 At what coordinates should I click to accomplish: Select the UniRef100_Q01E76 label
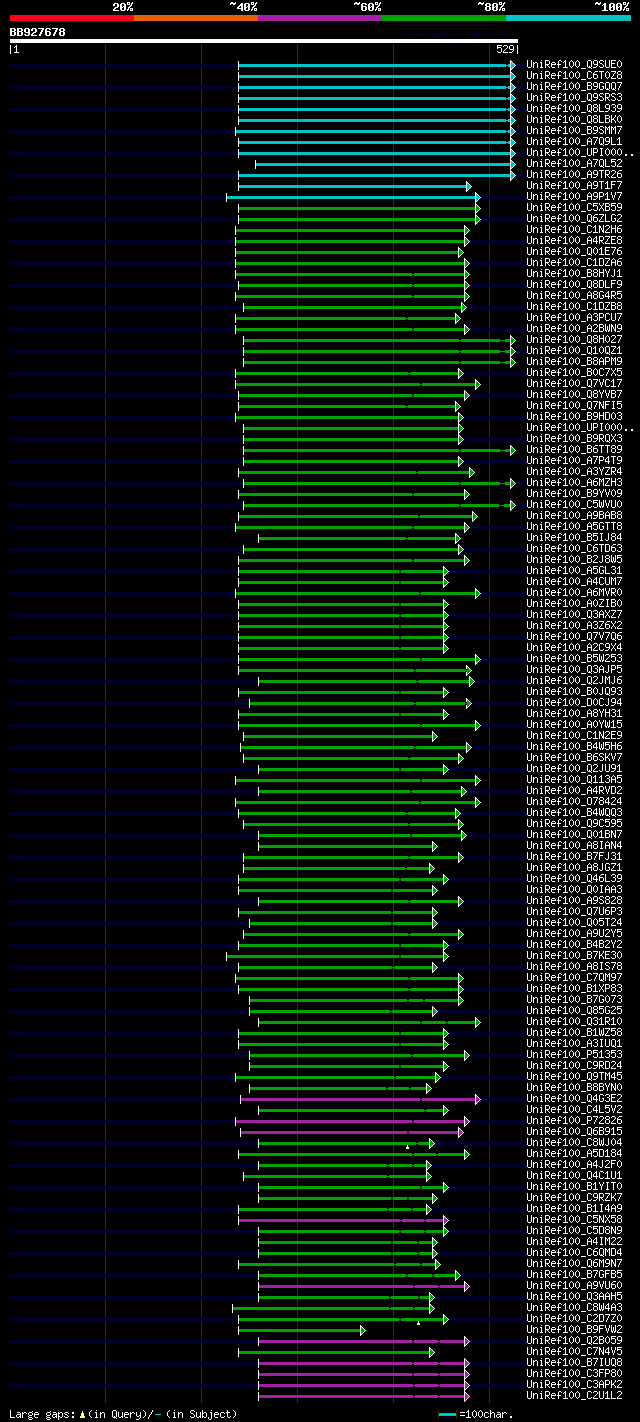[x=574, y=252]
